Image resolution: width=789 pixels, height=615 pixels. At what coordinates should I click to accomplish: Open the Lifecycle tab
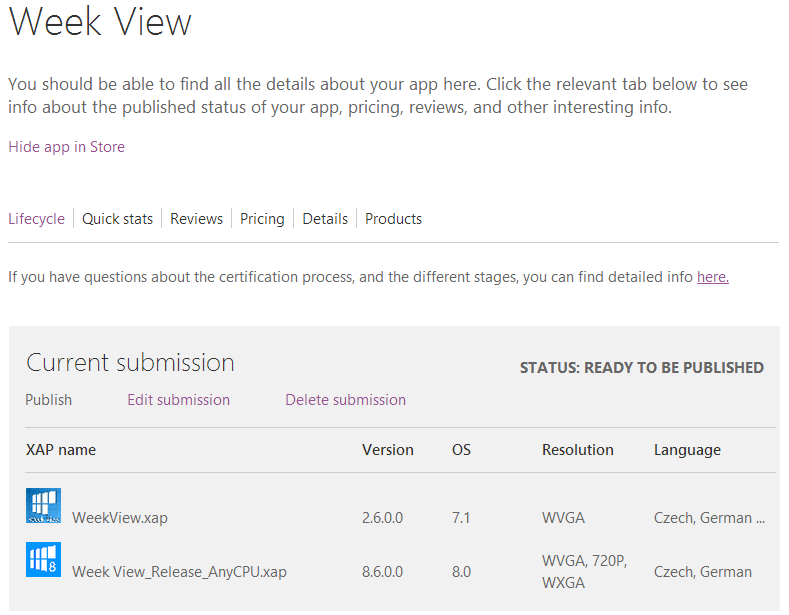click(36, 219)
